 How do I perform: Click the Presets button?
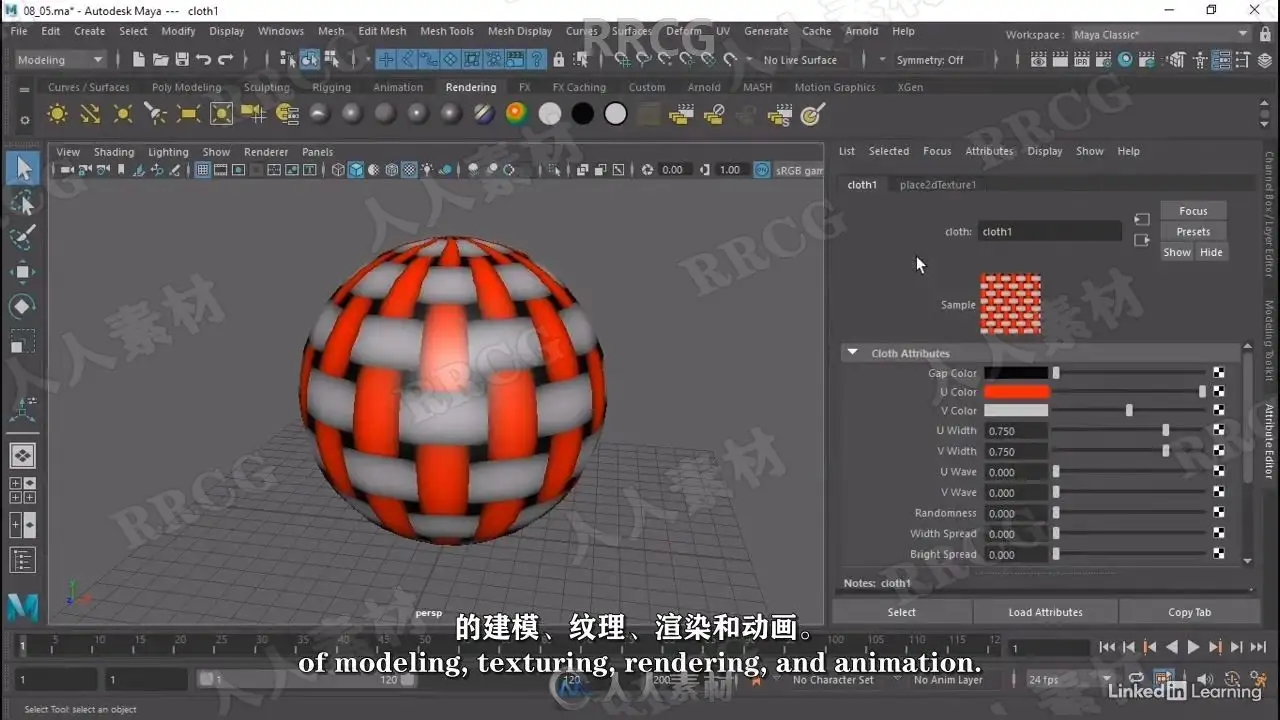pyautogui.click(x=1193, y=232)
